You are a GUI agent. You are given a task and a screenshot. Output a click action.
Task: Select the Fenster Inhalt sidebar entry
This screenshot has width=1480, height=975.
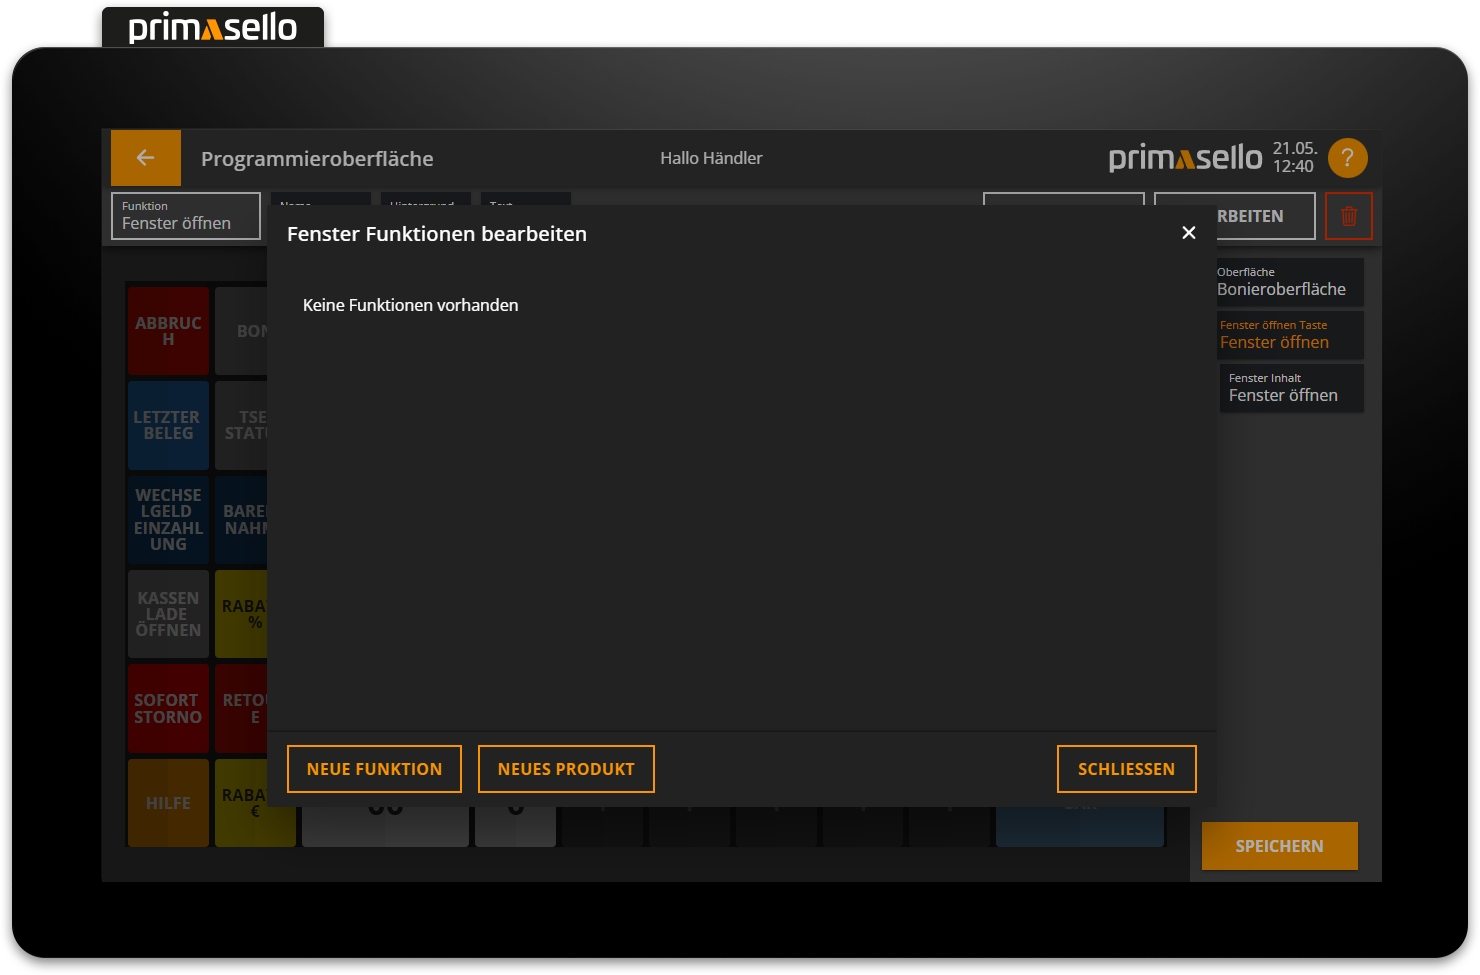click(x=1290, y=387)
